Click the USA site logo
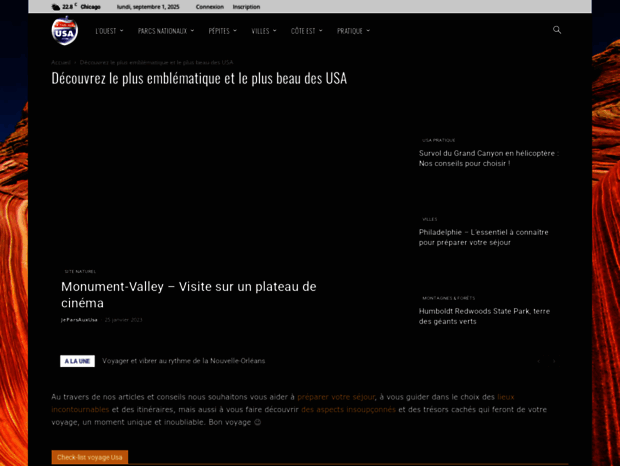 (65, 31)
